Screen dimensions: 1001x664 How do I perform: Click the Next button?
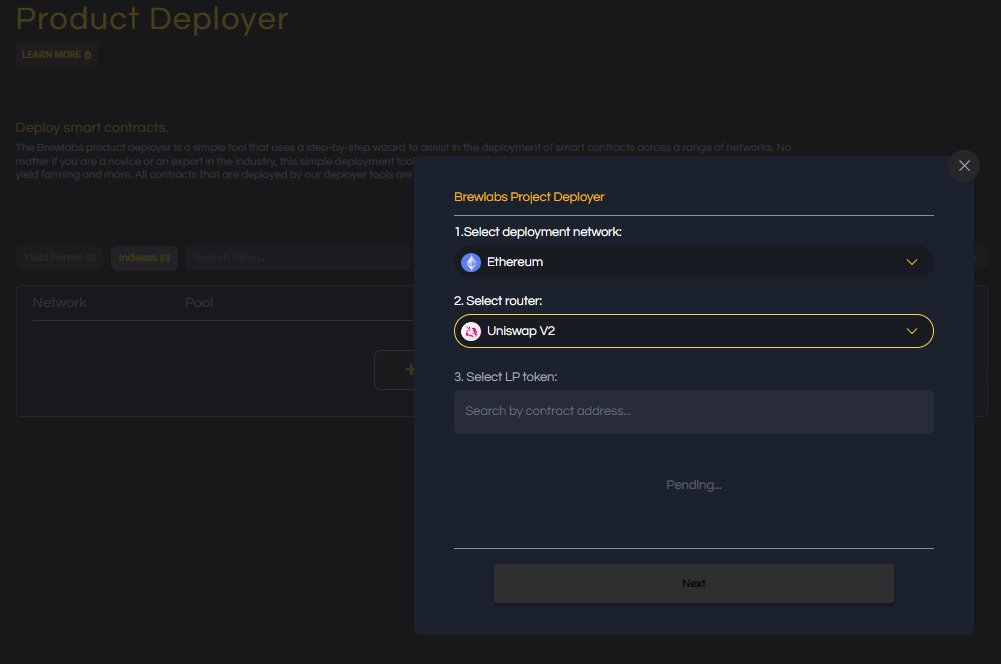693,584
